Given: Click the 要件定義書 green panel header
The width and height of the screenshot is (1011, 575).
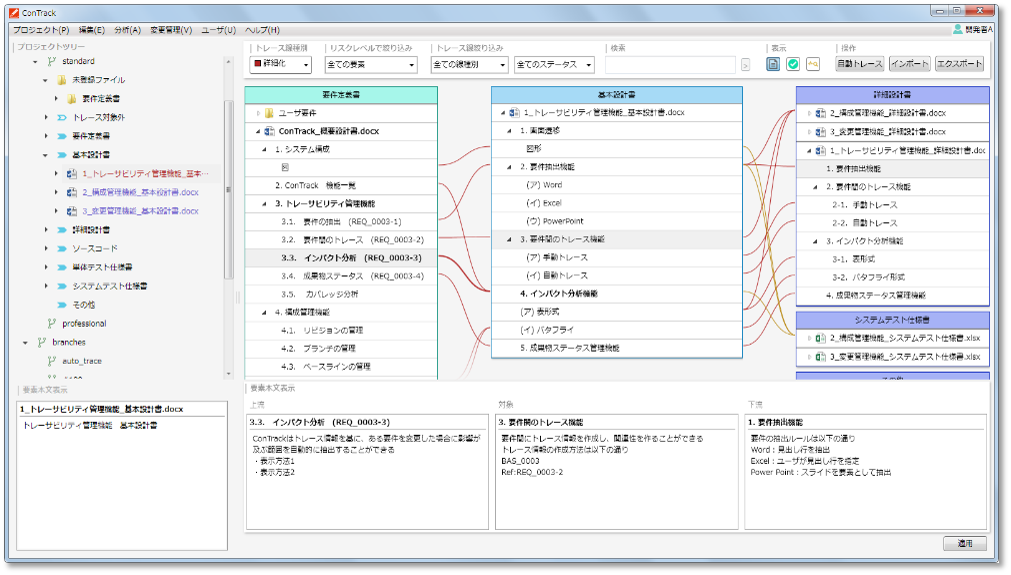Looking at the screenshot, I should coord(341,95).
